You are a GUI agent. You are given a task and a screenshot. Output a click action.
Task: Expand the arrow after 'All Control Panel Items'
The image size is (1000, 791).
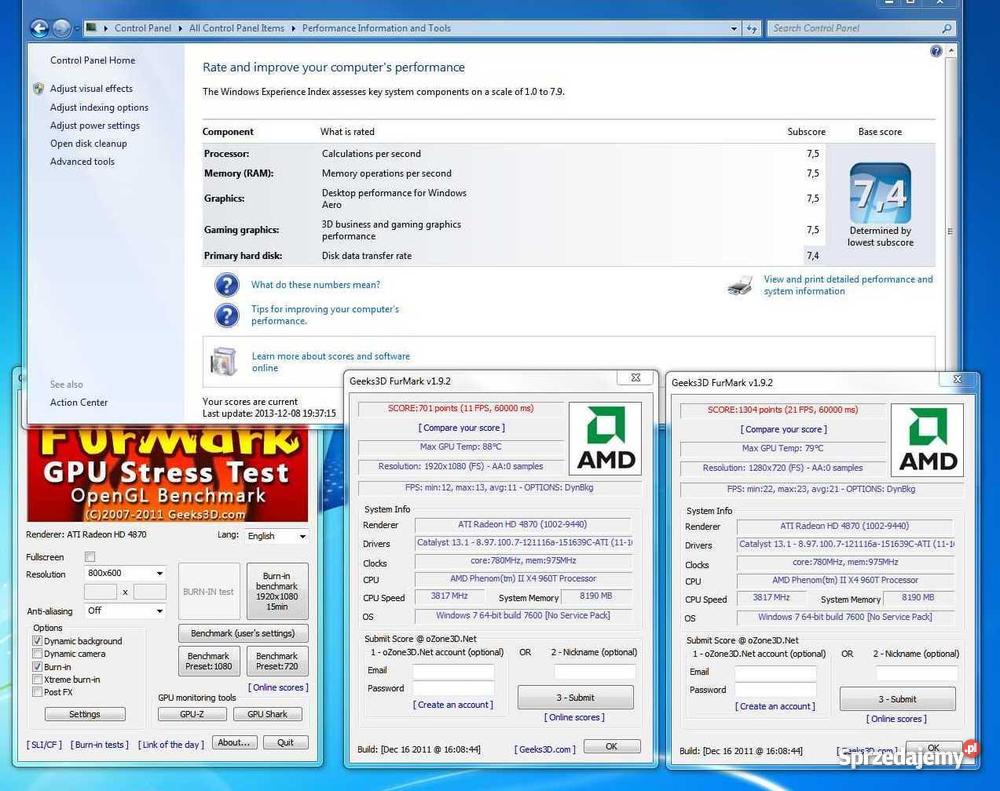[293, 28]
